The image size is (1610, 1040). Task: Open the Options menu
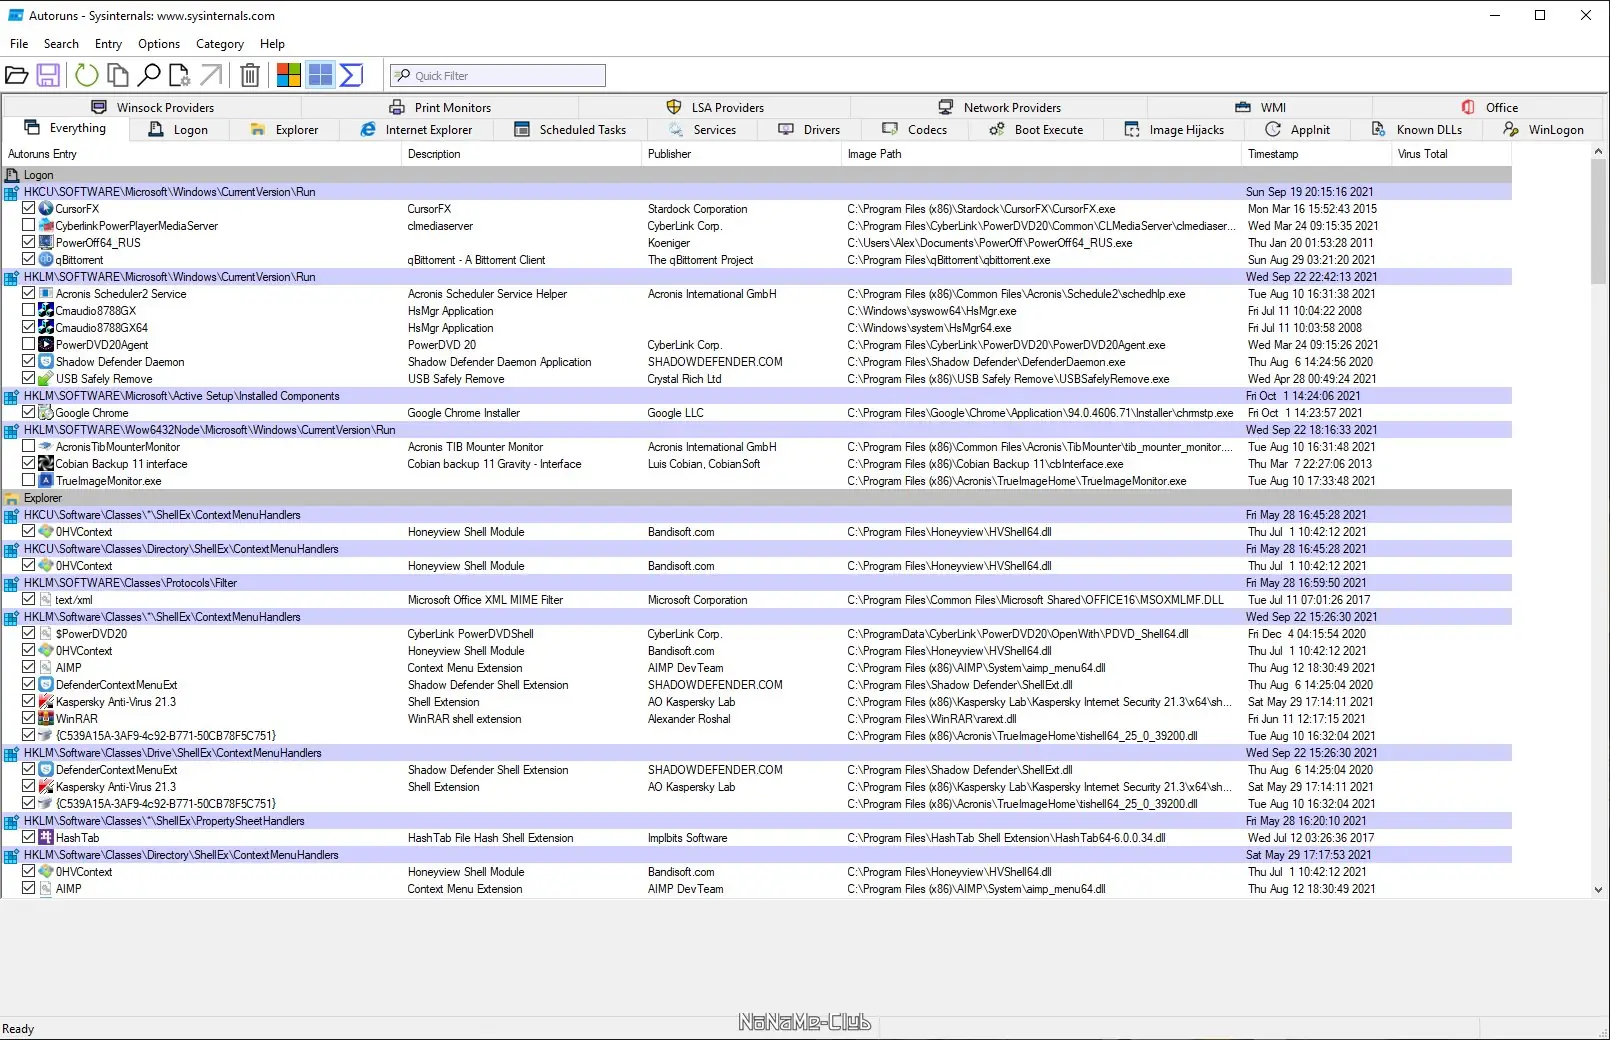click(x=159, y=44)
